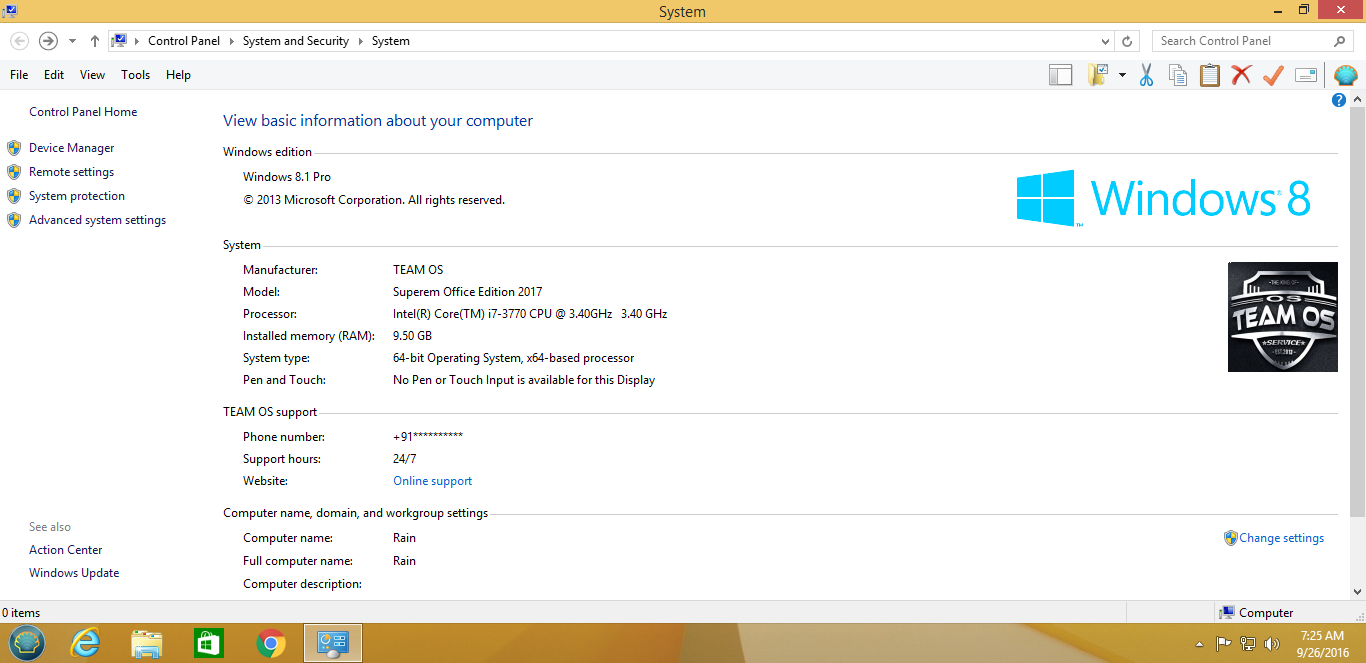Screen dimensions: 1366x663
Task: Open the recent locations dropdown arrow
Action: click(x=72, y=41)
